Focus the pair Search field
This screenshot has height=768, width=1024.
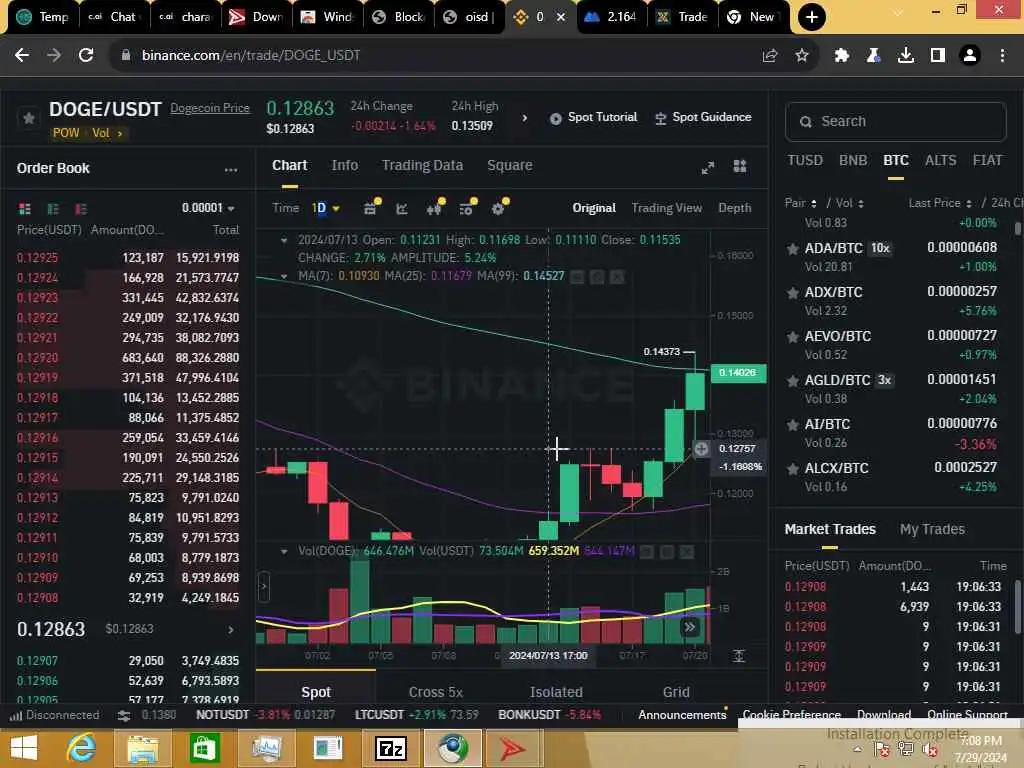coord(895,121)
